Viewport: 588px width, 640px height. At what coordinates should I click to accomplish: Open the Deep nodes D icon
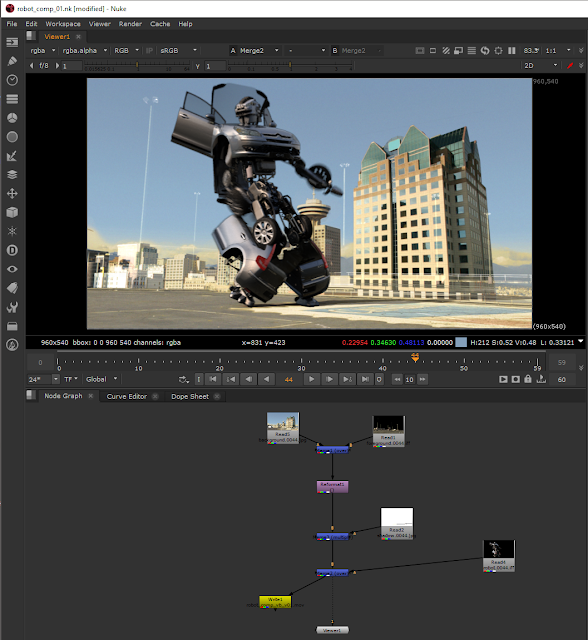click(x=12, y=250)
